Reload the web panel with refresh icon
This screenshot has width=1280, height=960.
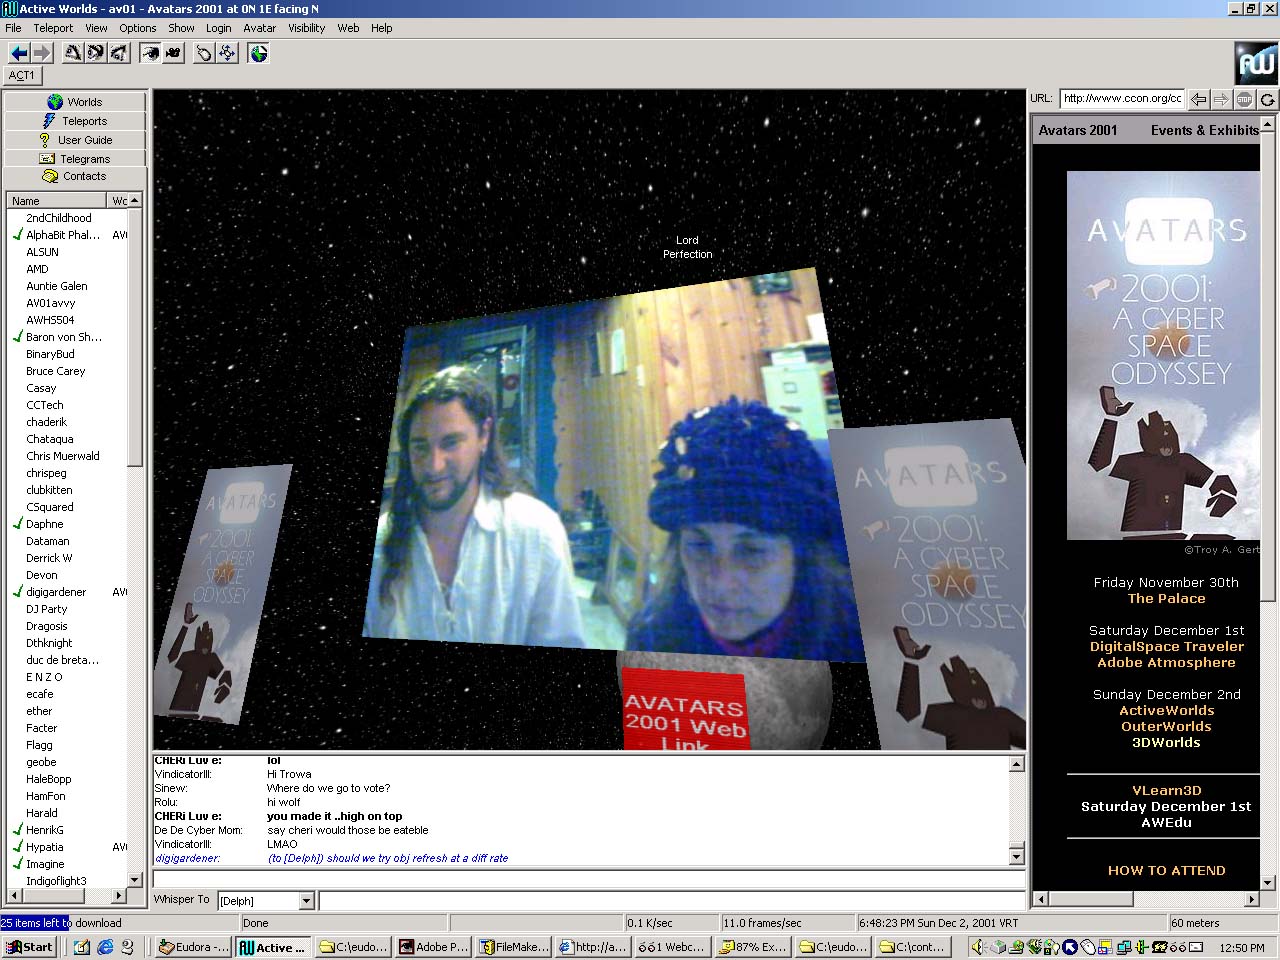(1267, 99)
